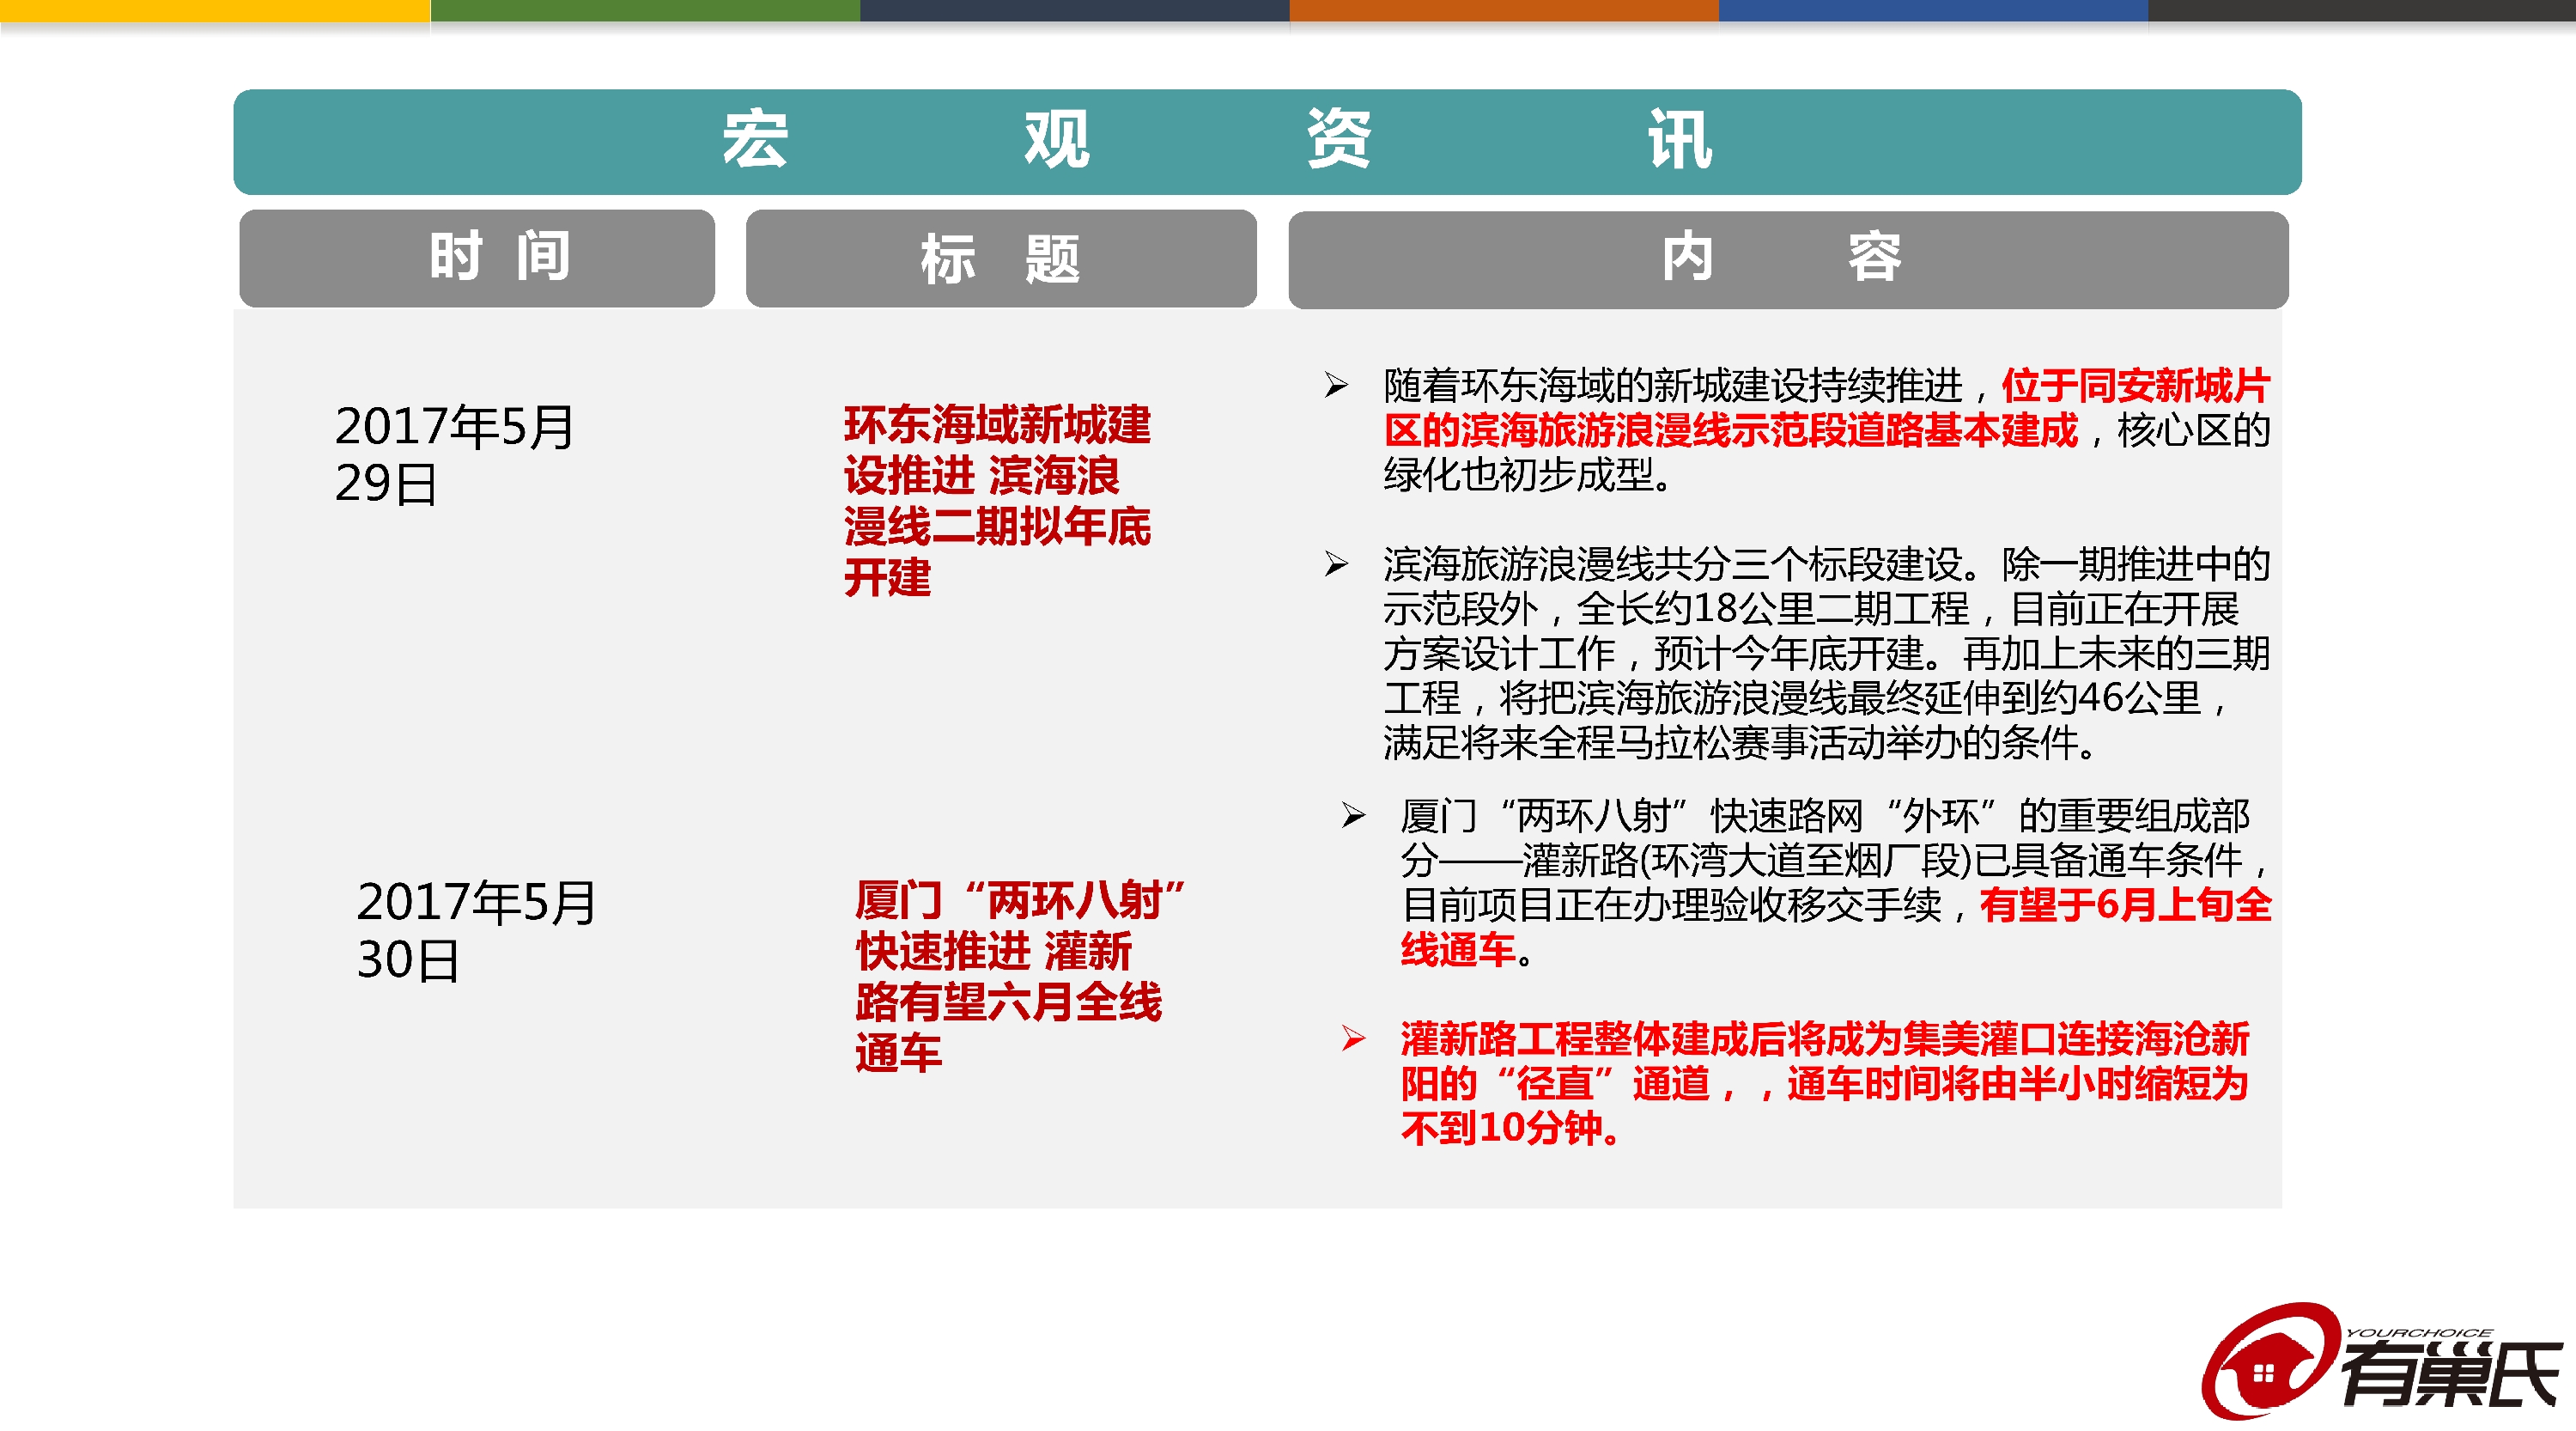Viewport: 2576px width, 1431px height.
Task: Click the arrow bullet before 随着环东海域
Action: coord(1336,385)
